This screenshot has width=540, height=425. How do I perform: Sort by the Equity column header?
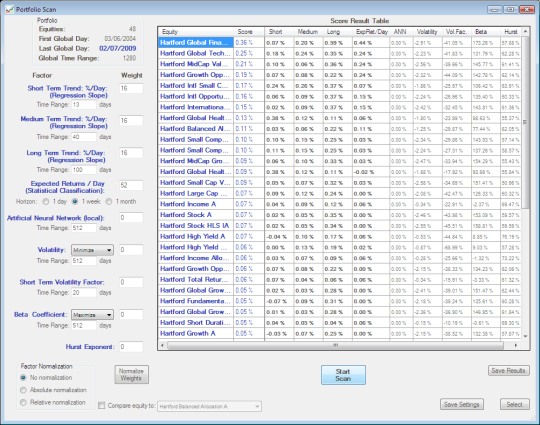pyautogui.click(x=196, y=32)
